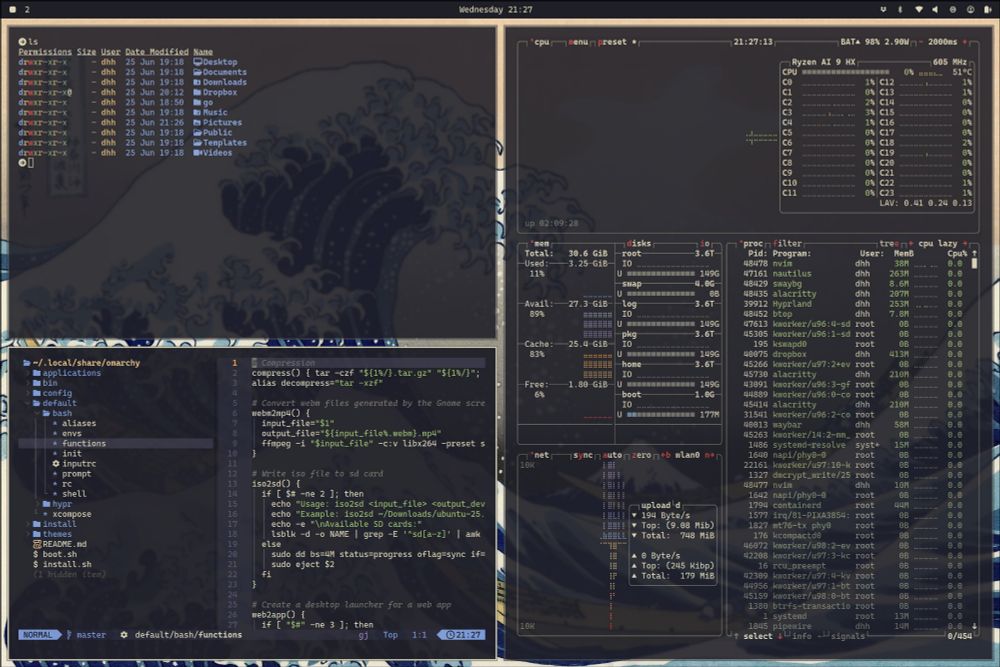Collapse the bash folder in nvim tree
Screen dimensions: 1000x667
tap(57, 413)
